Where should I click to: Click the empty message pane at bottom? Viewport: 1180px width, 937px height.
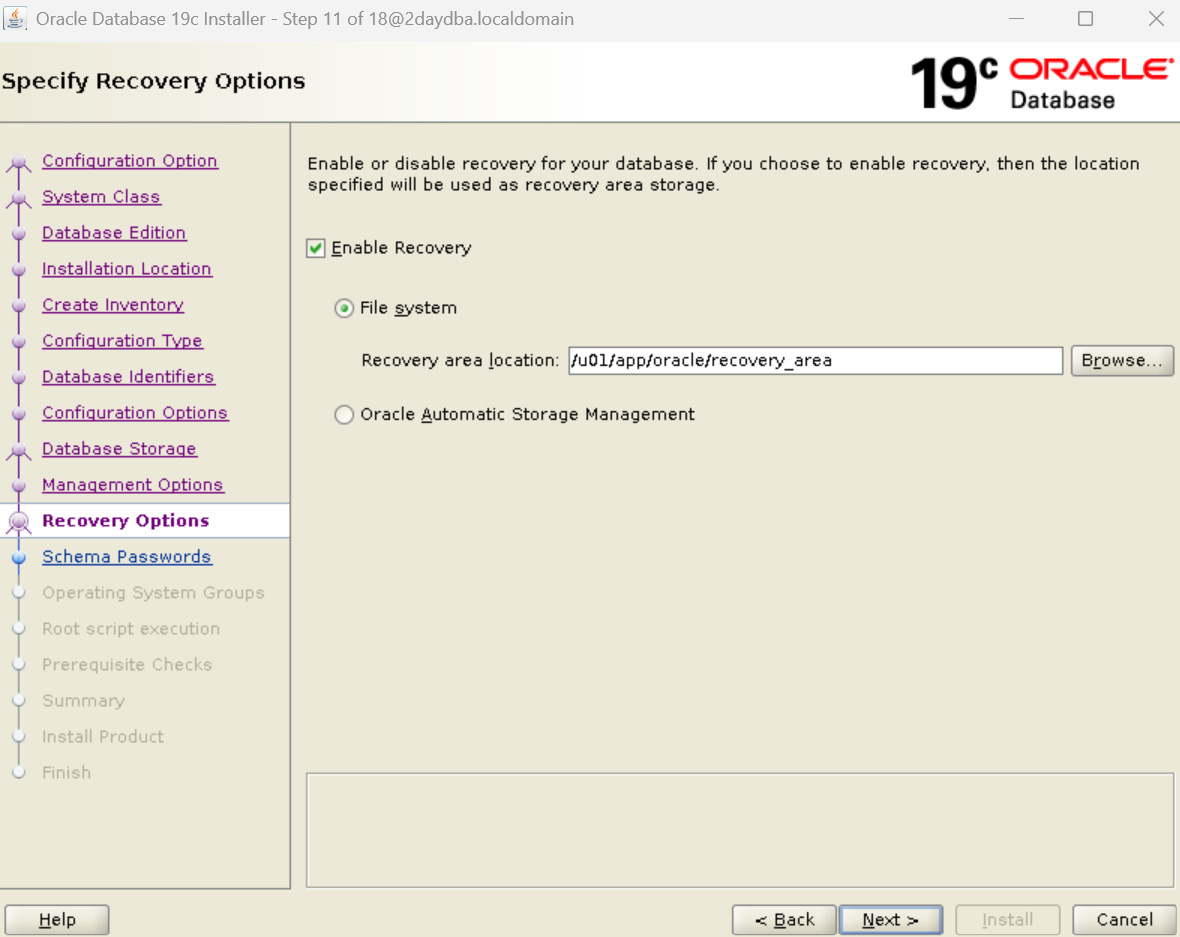[x=740, y=830]
